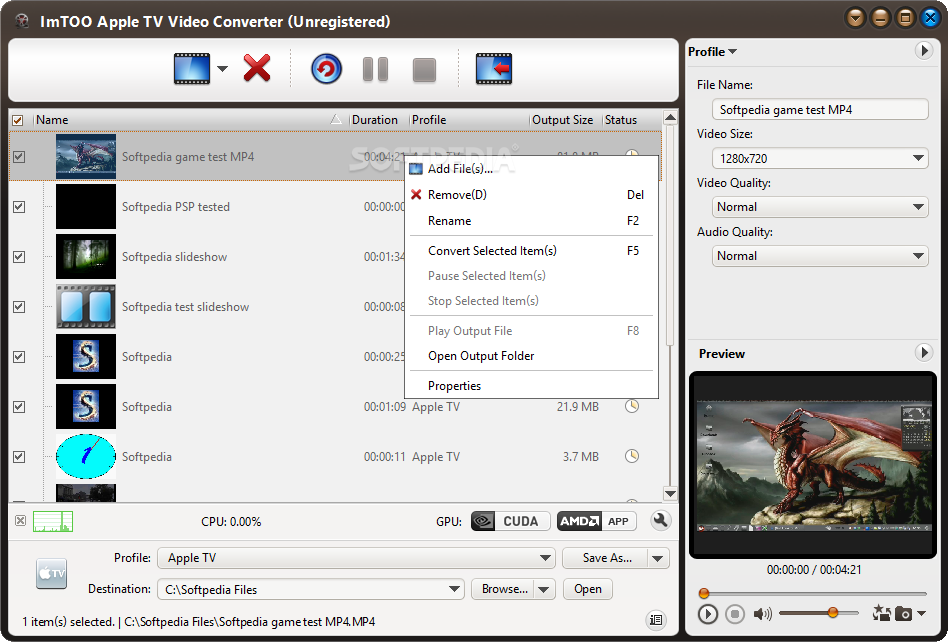
Task: Click the preview effects icon beside camera
Action: pyautogui.click(x=881, y=613)
